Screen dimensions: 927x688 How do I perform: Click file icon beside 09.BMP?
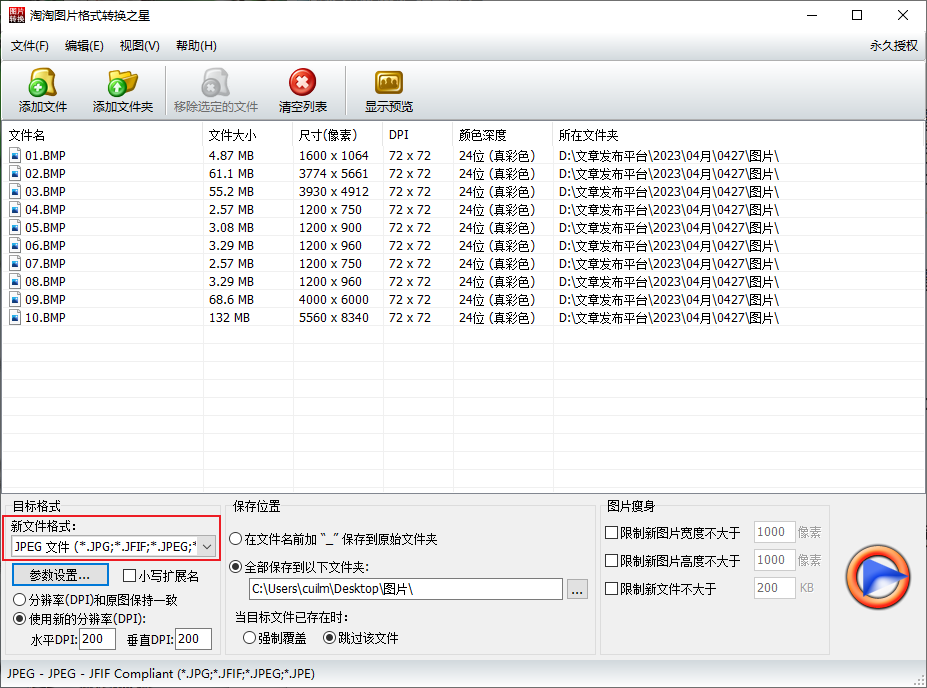(x=15, y=300)
